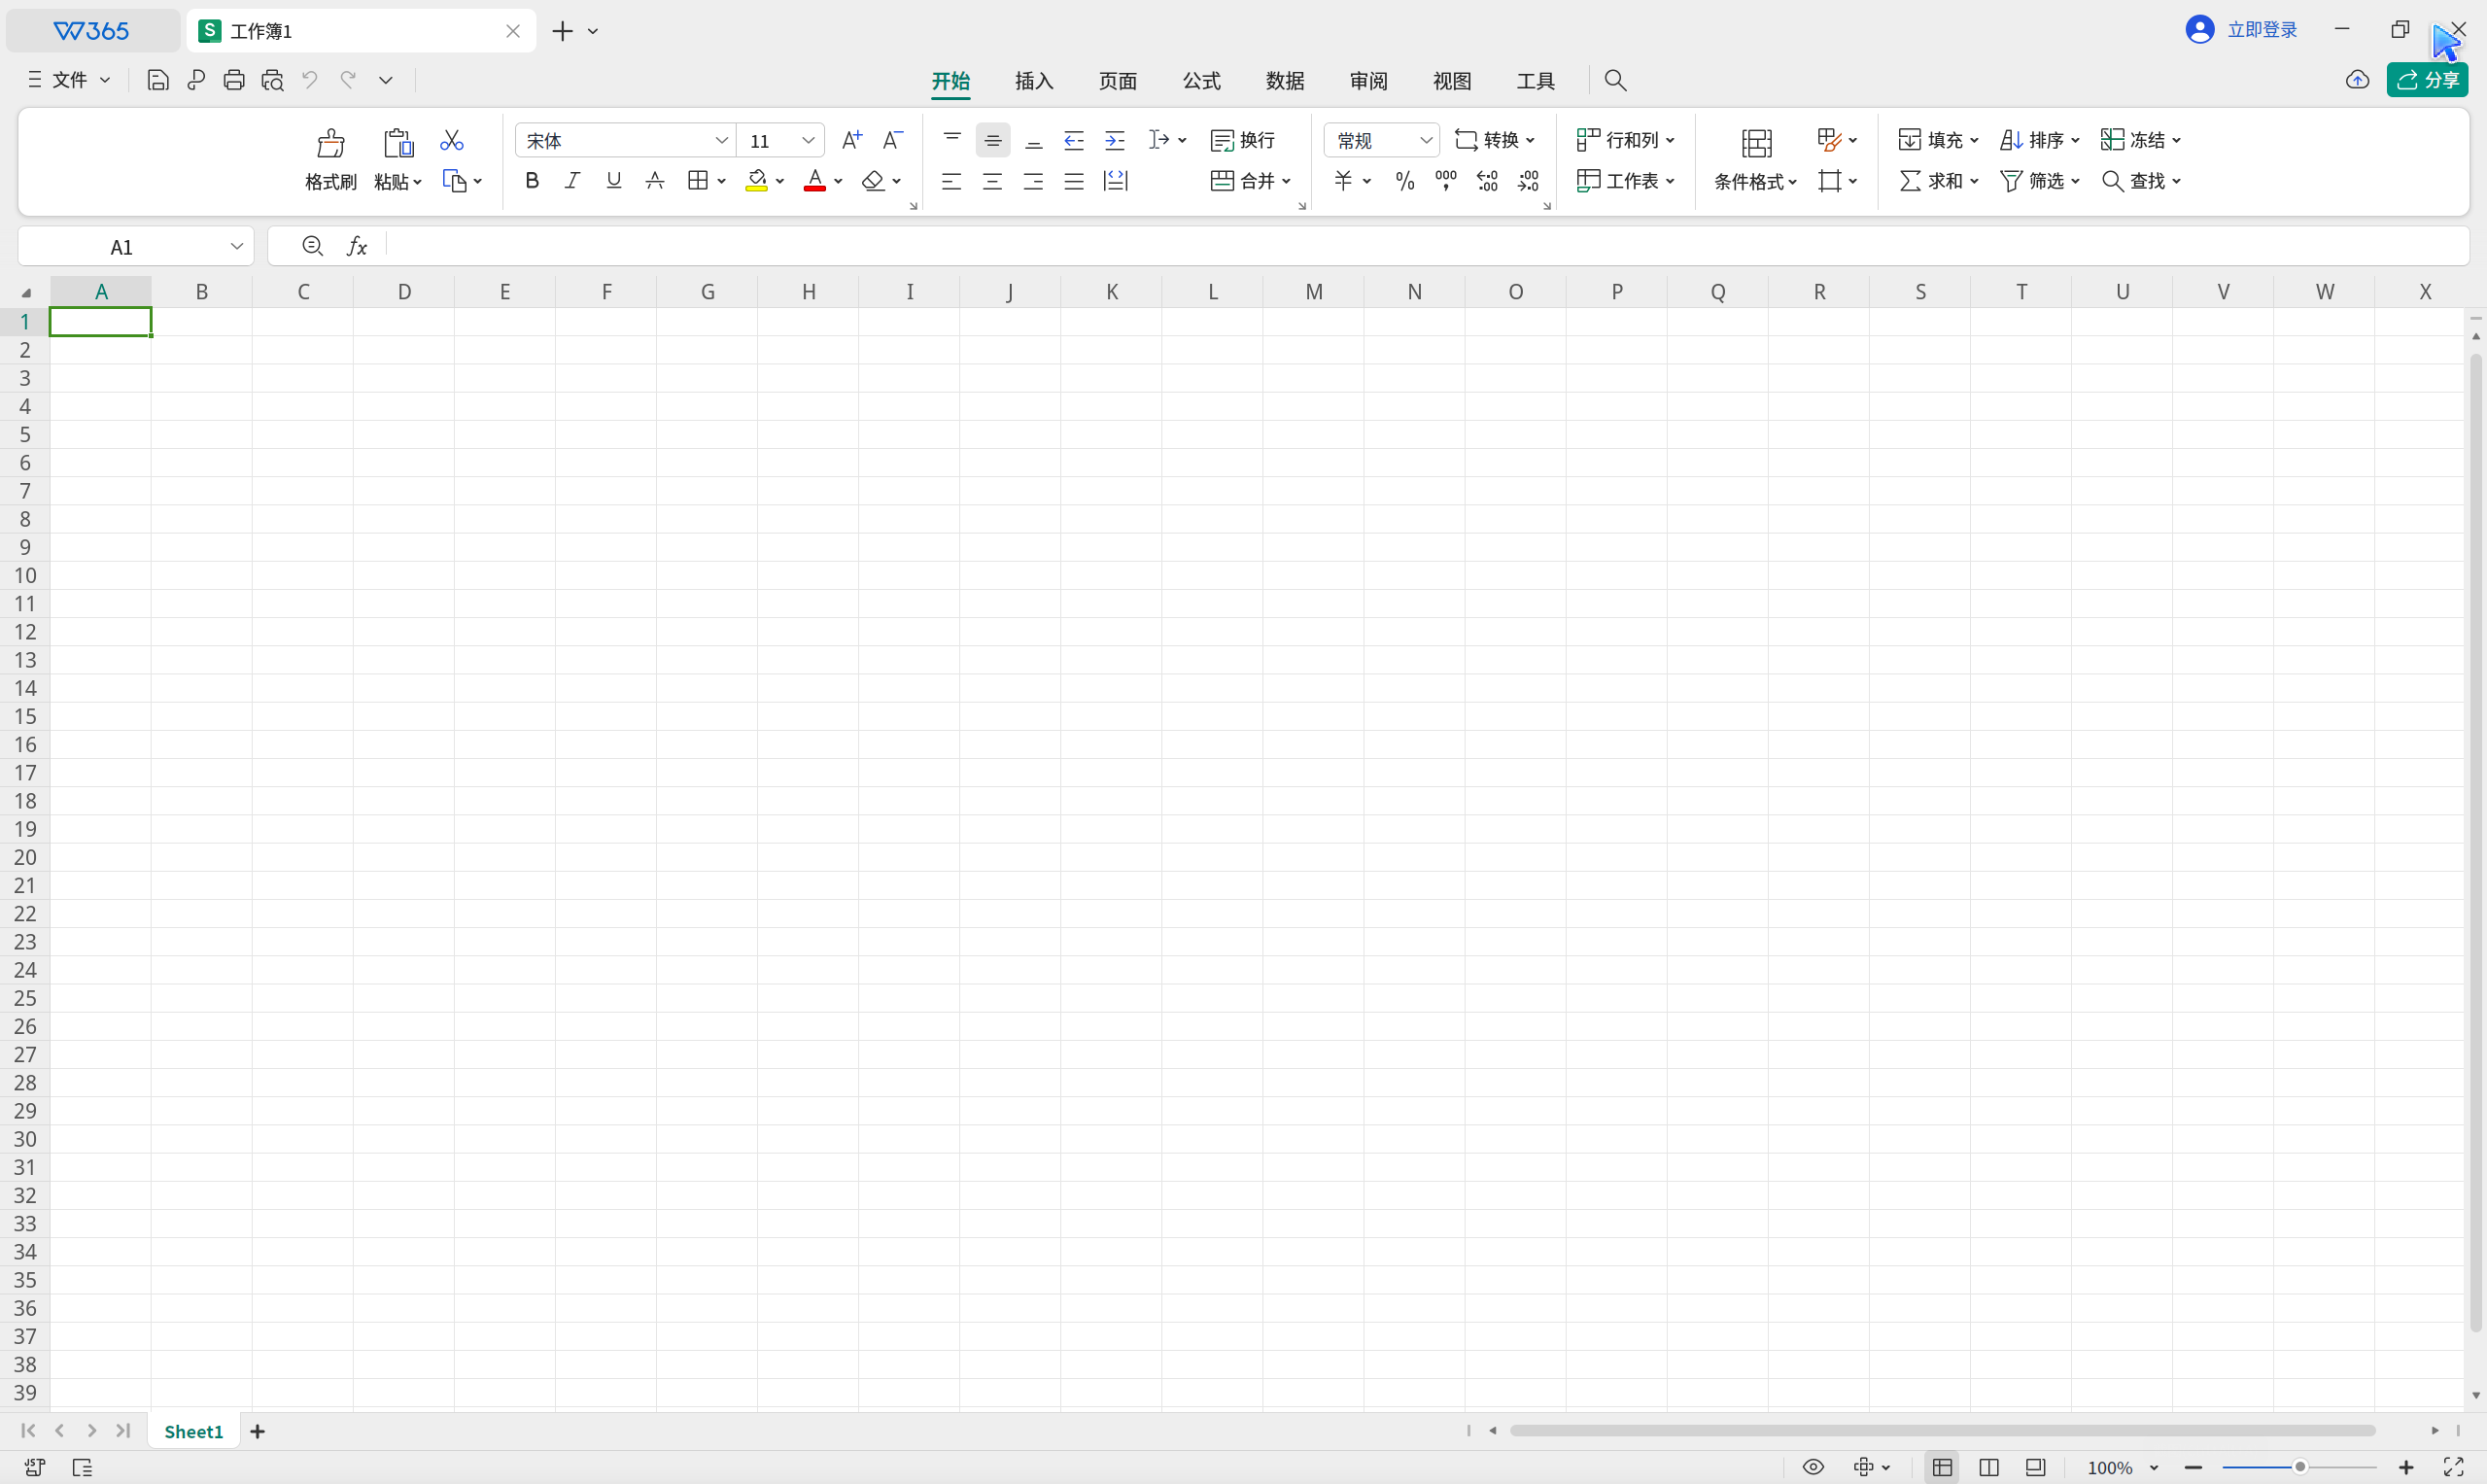Click the print icon in quick toolbar
The height and width of the screenshot is (1484, 2487).
(x=234, y=80)
